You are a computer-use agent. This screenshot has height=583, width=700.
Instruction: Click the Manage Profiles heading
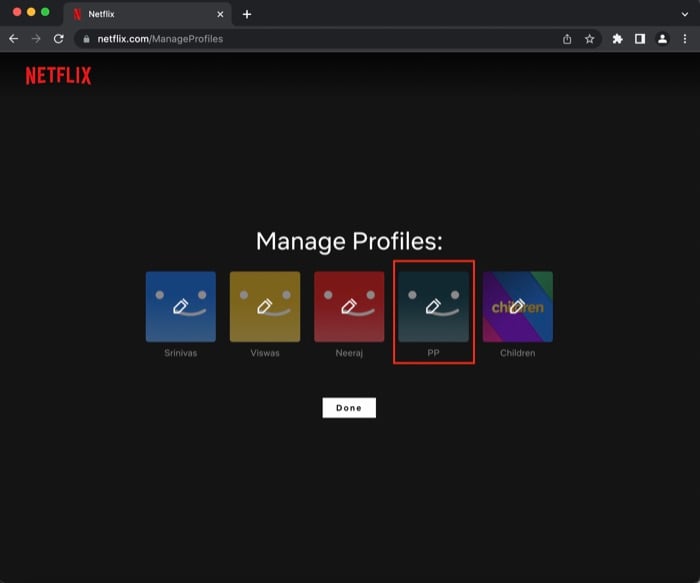click(349, 242)
